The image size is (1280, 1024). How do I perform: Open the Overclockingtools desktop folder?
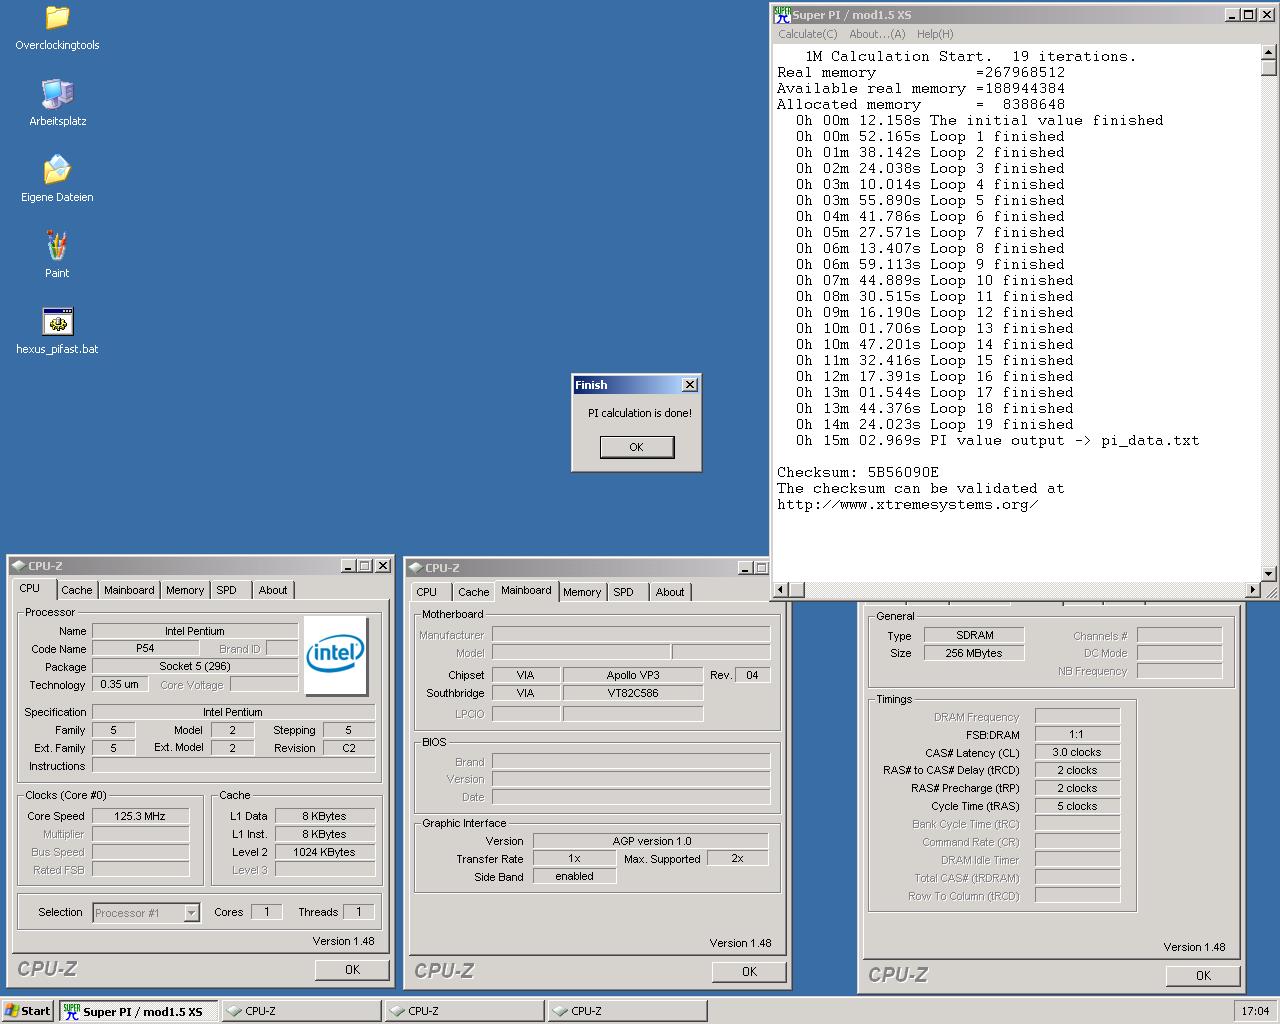(x=57, y=28)
